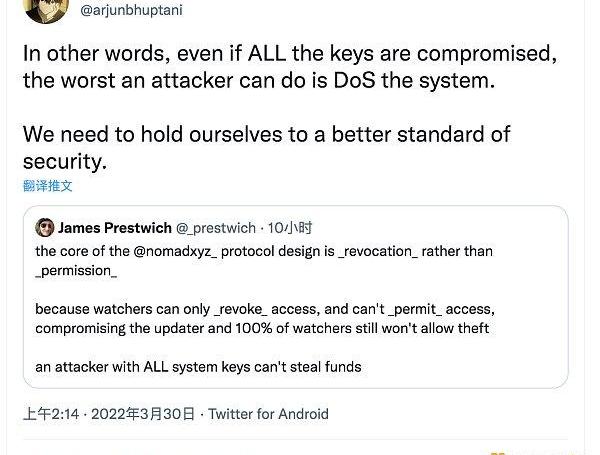Open the Twitter for Android source link
600x455 pixels.
click(x=268, y=413)
